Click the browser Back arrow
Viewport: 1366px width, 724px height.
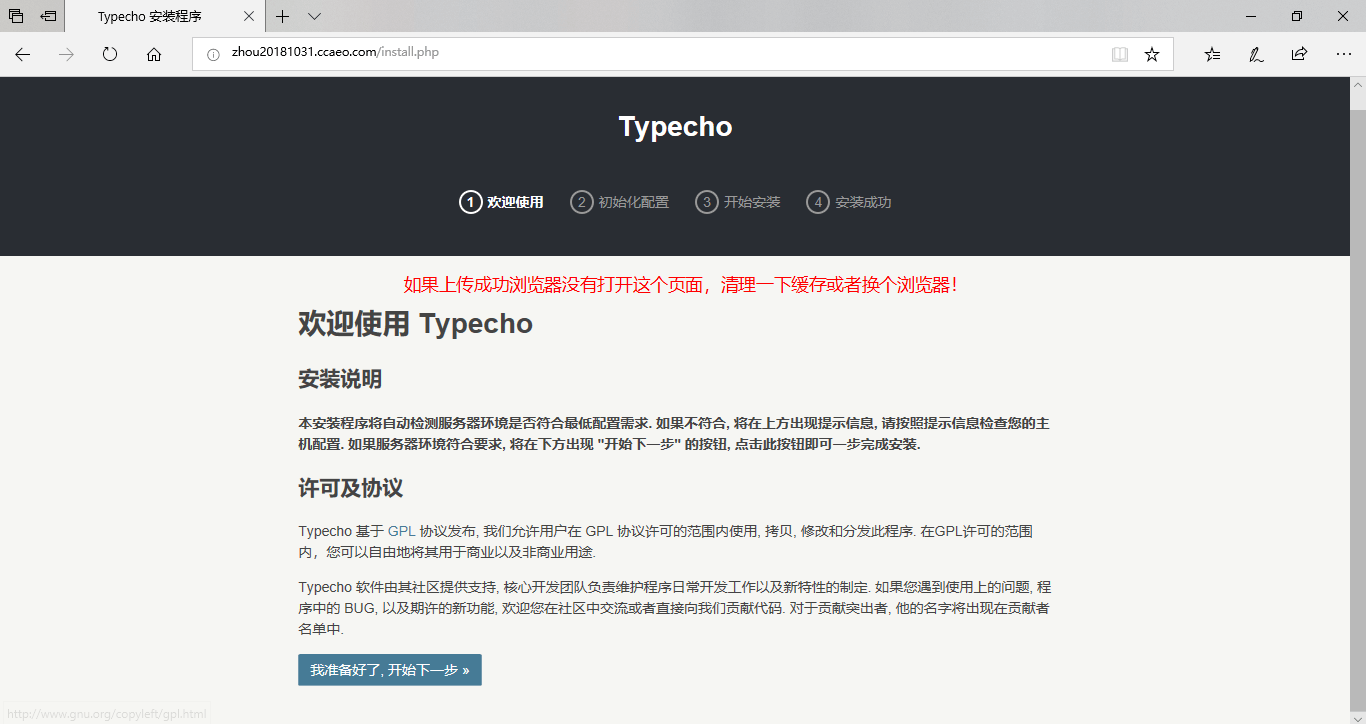[22, 54]
